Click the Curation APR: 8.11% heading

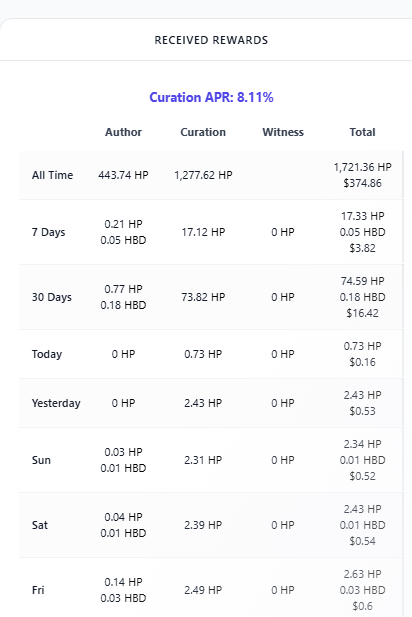click(211, 97)
